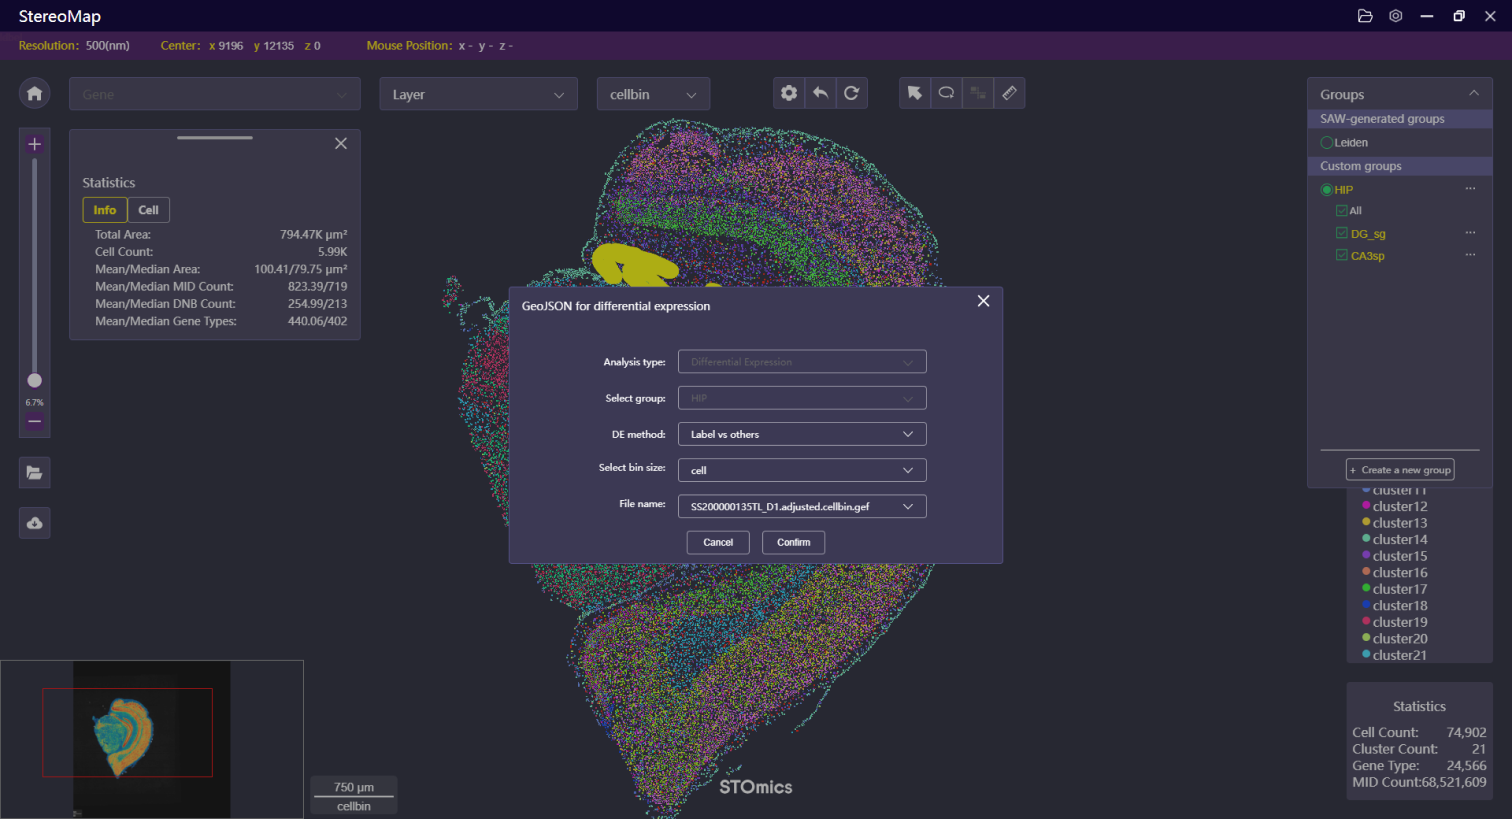The height and width of the screenshot is (819, 1512).
Task: Click the zoom slider handle
Action: point(35,380)
